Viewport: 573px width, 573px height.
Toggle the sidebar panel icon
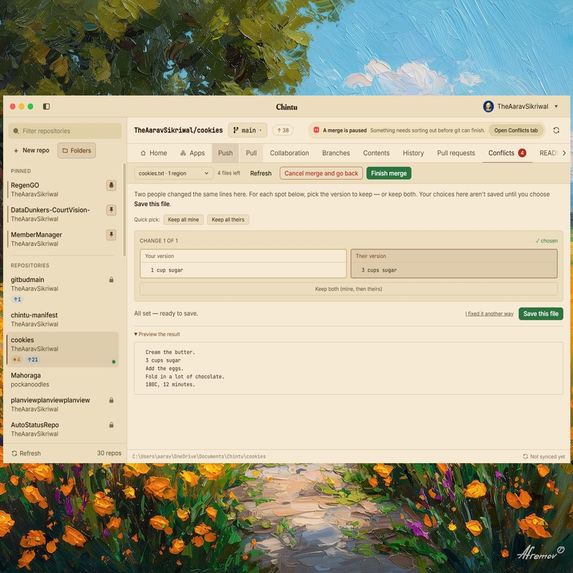(46, 106)
